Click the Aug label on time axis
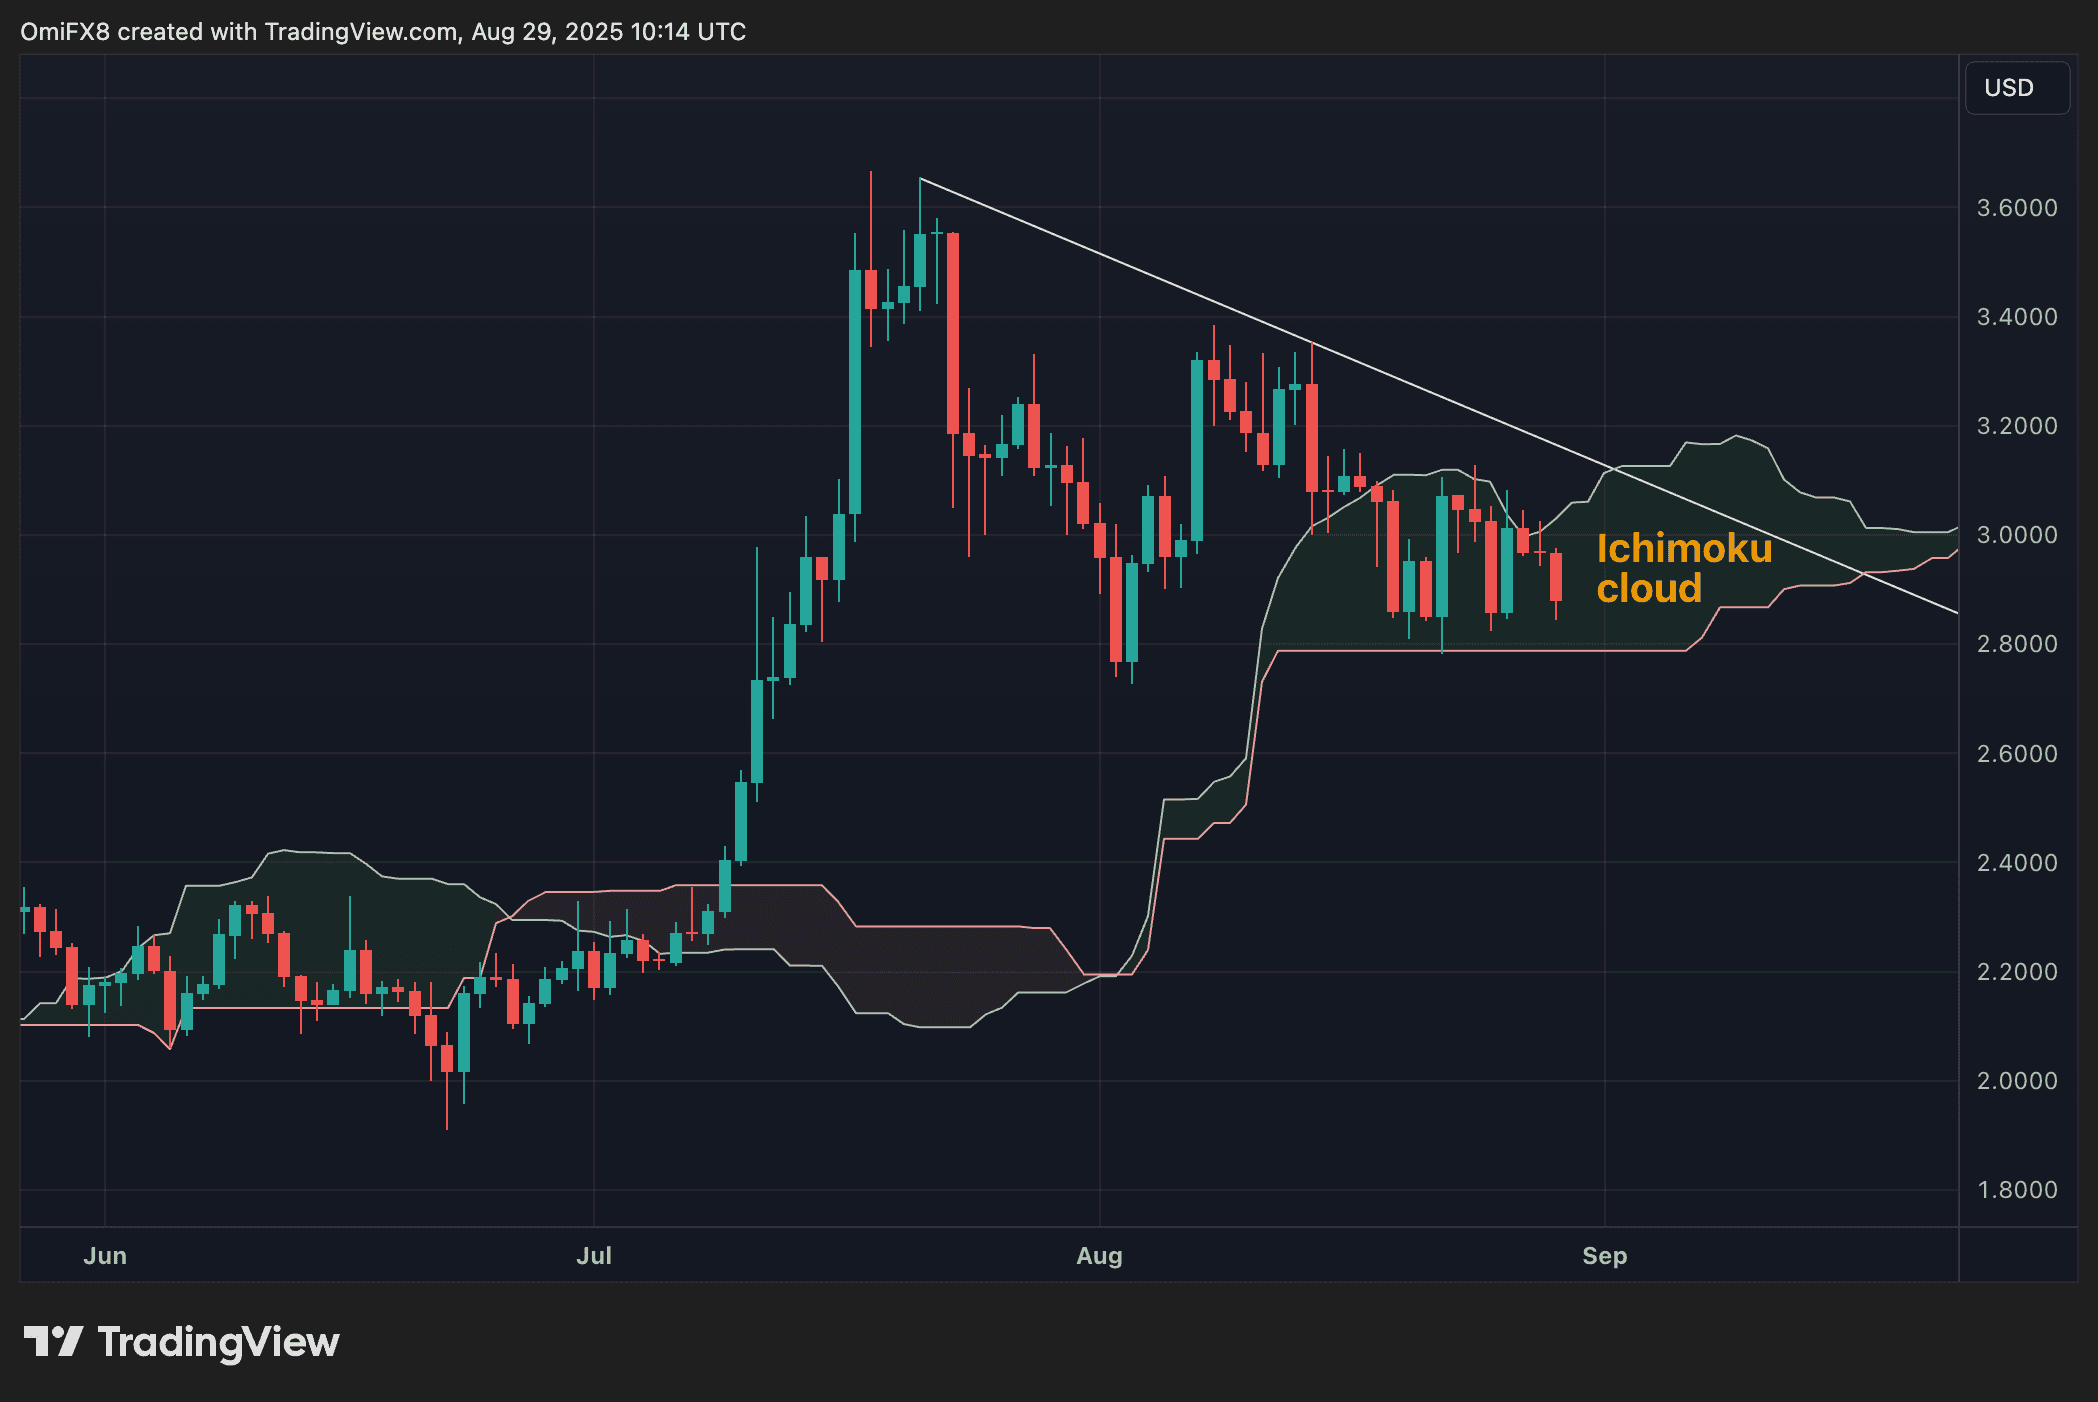Image resolution: width=2098 pixels, height=1402 pixels. point(1099,1256)
